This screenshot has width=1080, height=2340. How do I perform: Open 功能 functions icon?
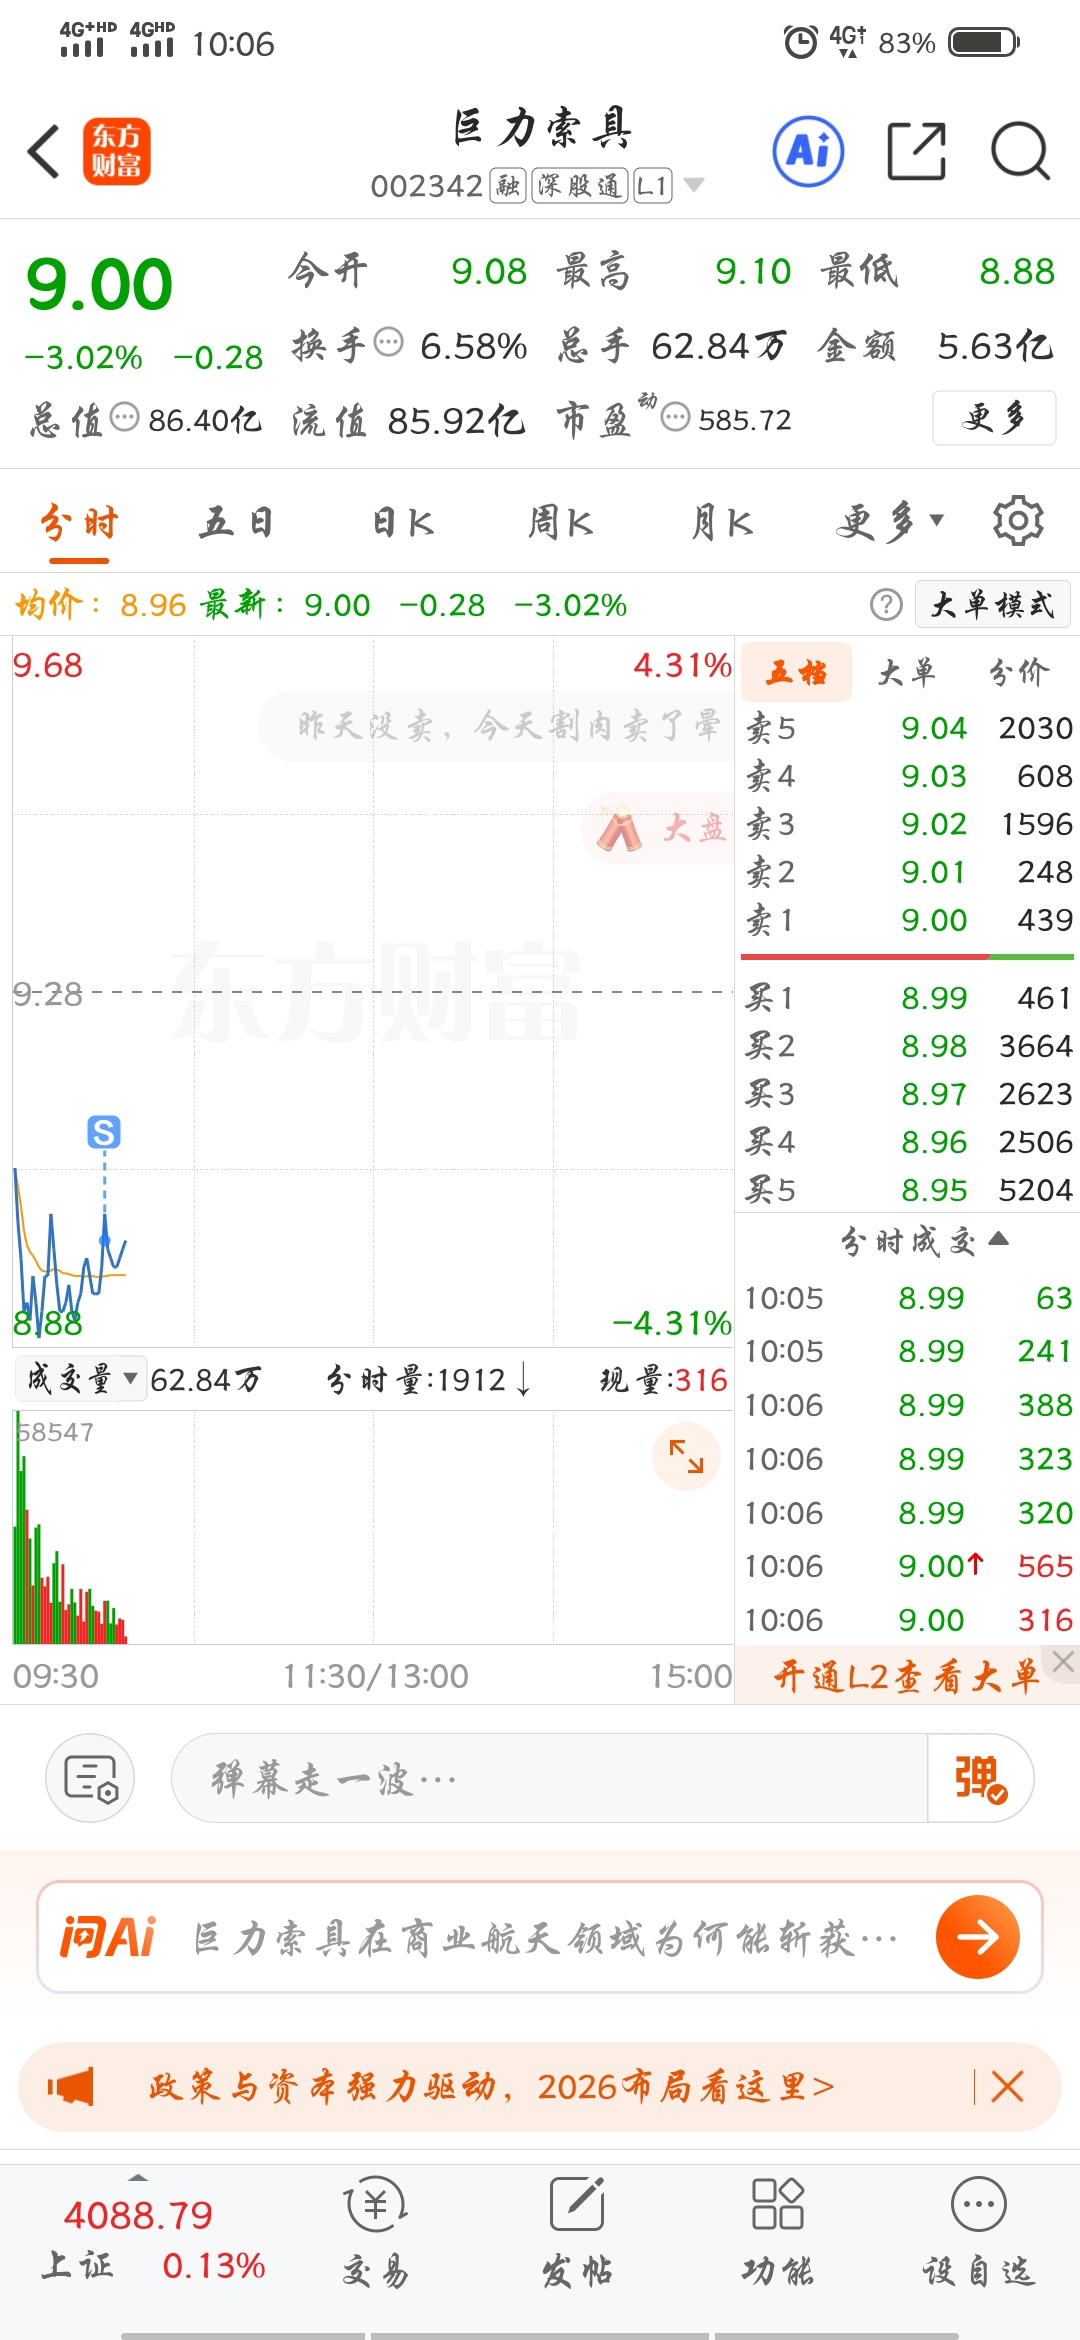(777, 2232)
